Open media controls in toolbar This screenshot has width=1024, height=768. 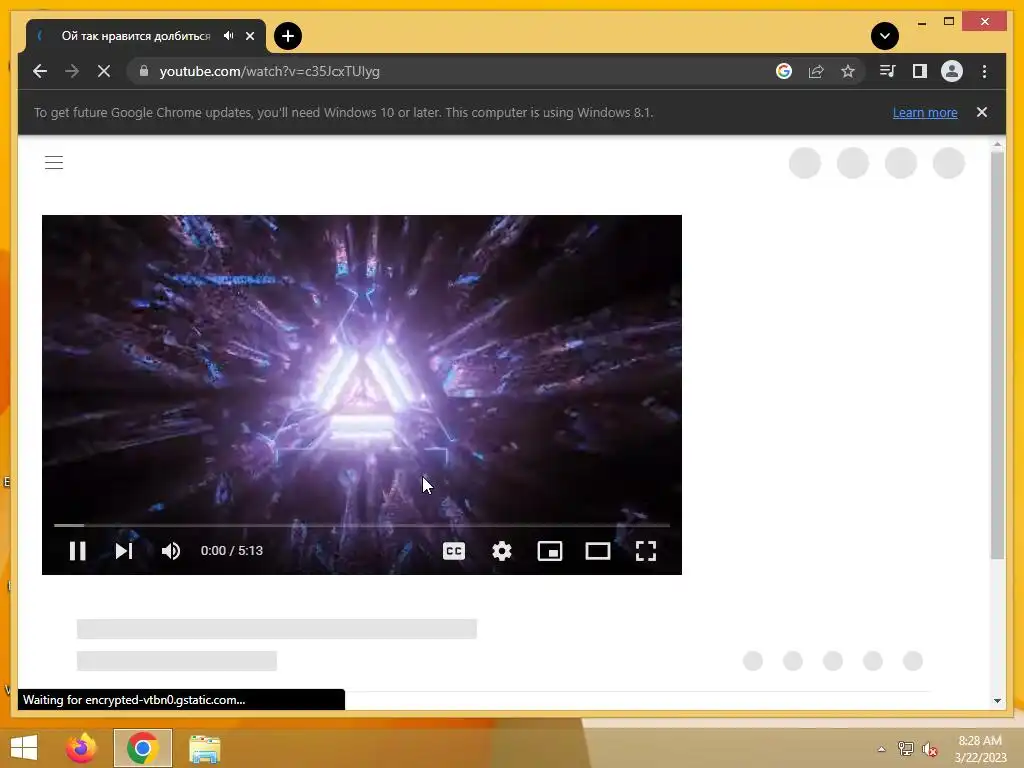(x=888, y=71)
